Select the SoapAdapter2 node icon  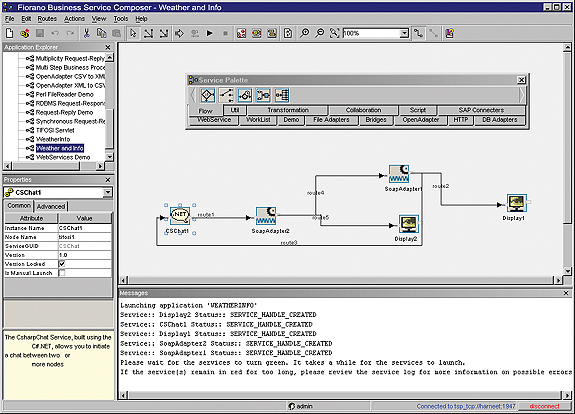(x=266, y=216)
